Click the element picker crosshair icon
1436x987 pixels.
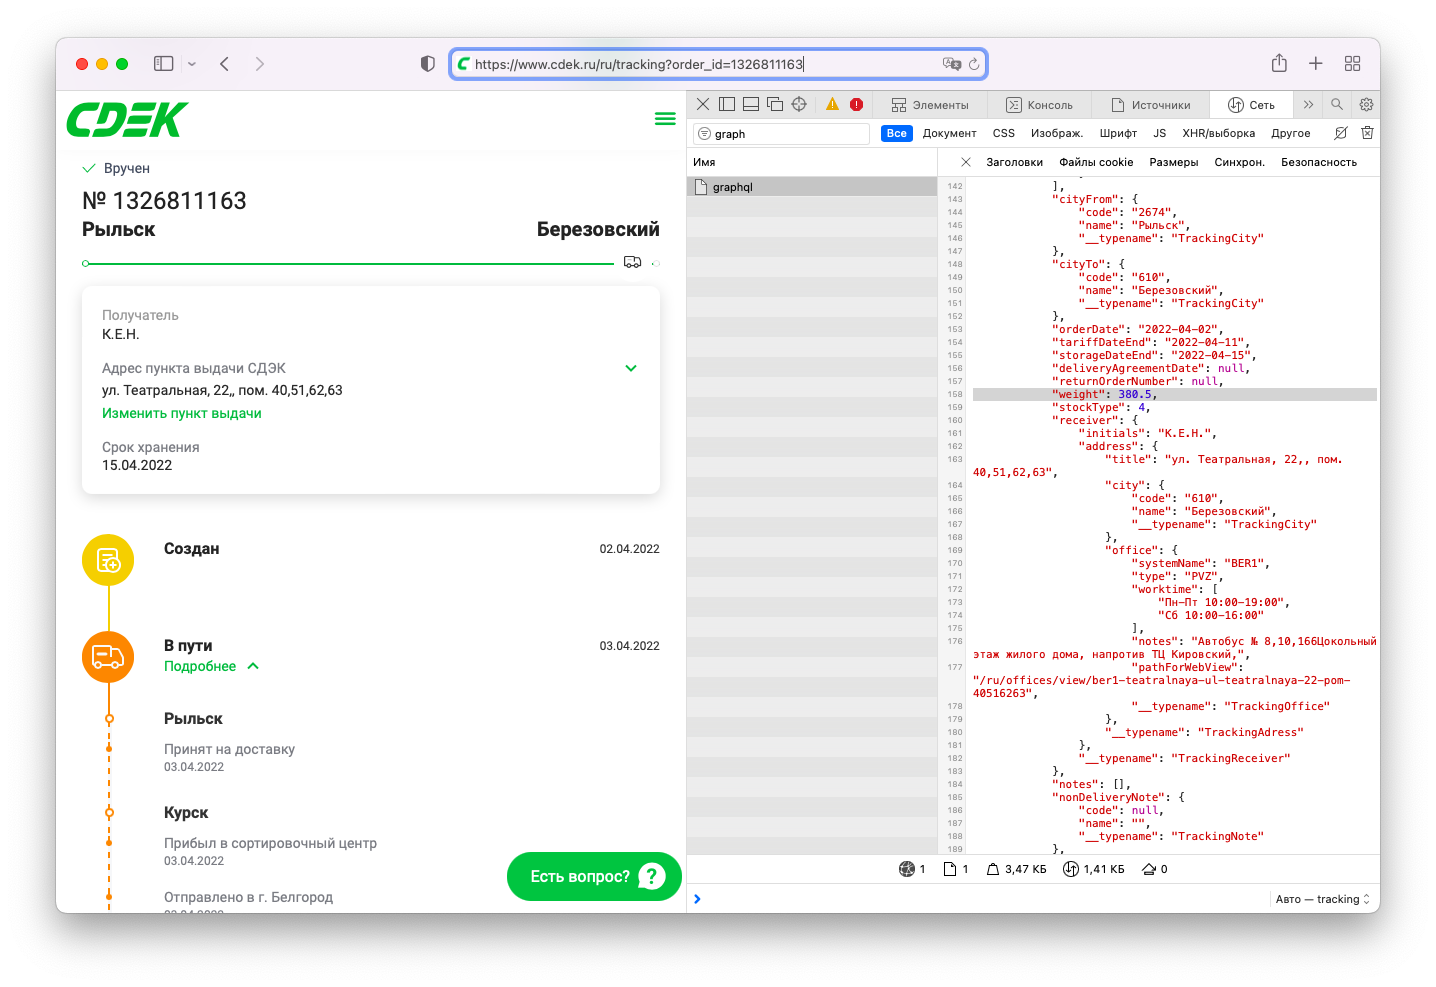[x=799, y=104]
